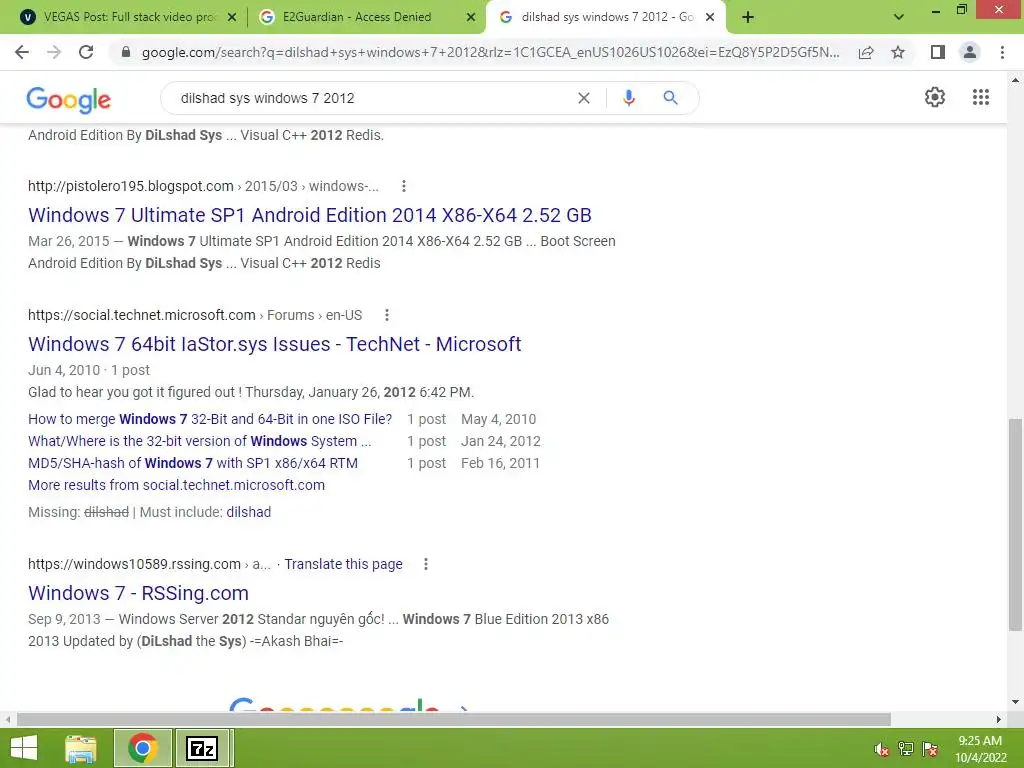
Task: Close the E2Guardian tab
Action: 471,18
